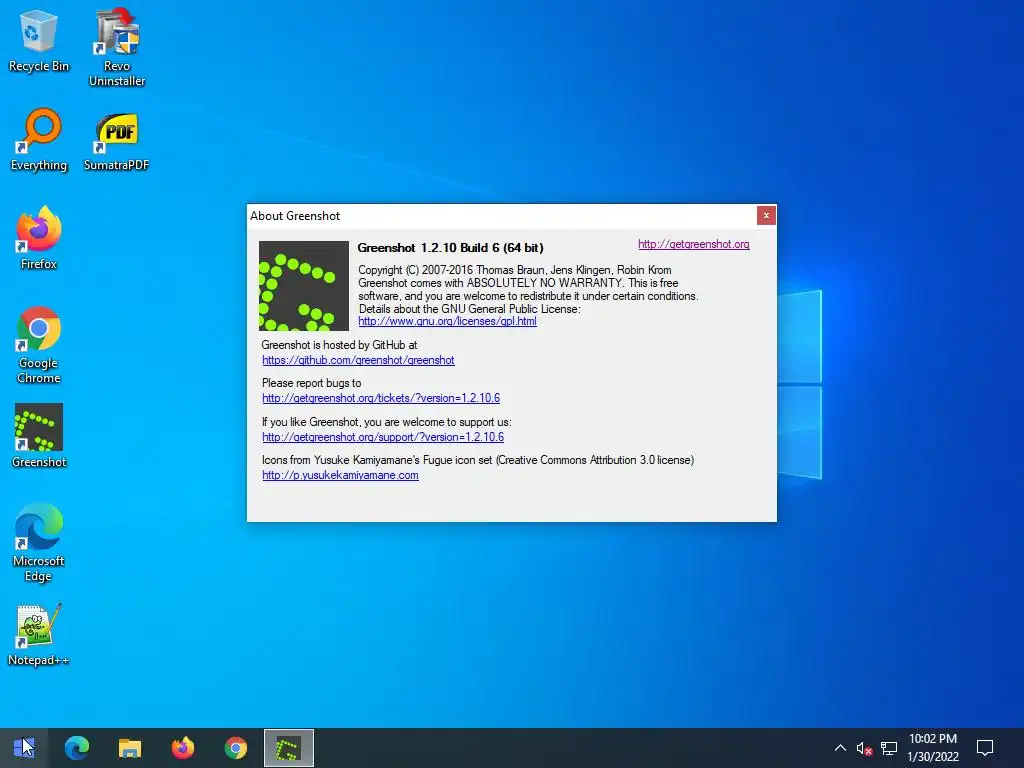Click the muted speaker tray icon
Viewport: 1024px width, 768px height.
tap(864, 748)
